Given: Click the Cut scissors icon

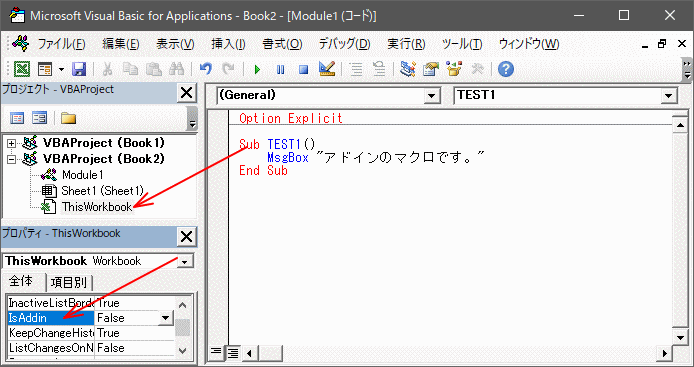Looking at the screenshot, I should coord(108,69).
